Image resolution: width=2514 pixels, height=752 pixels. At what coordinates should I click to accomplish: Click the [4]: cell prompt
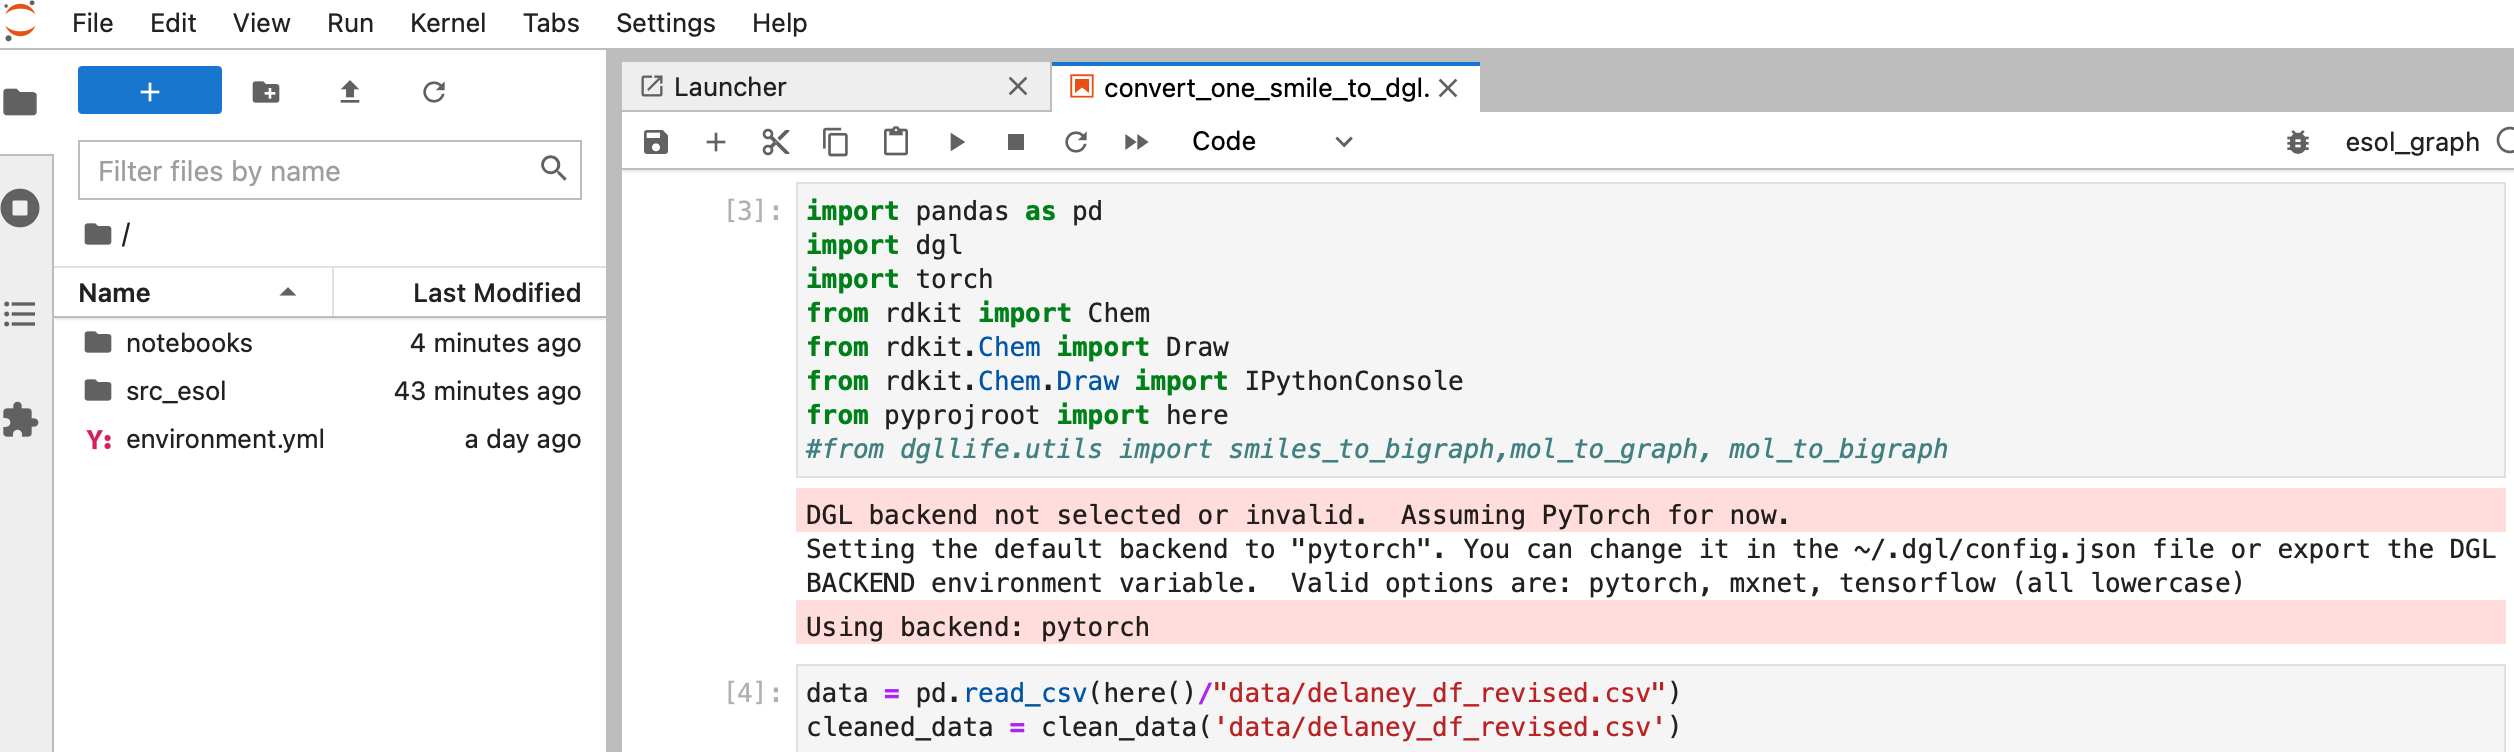(x=753, y=693)
